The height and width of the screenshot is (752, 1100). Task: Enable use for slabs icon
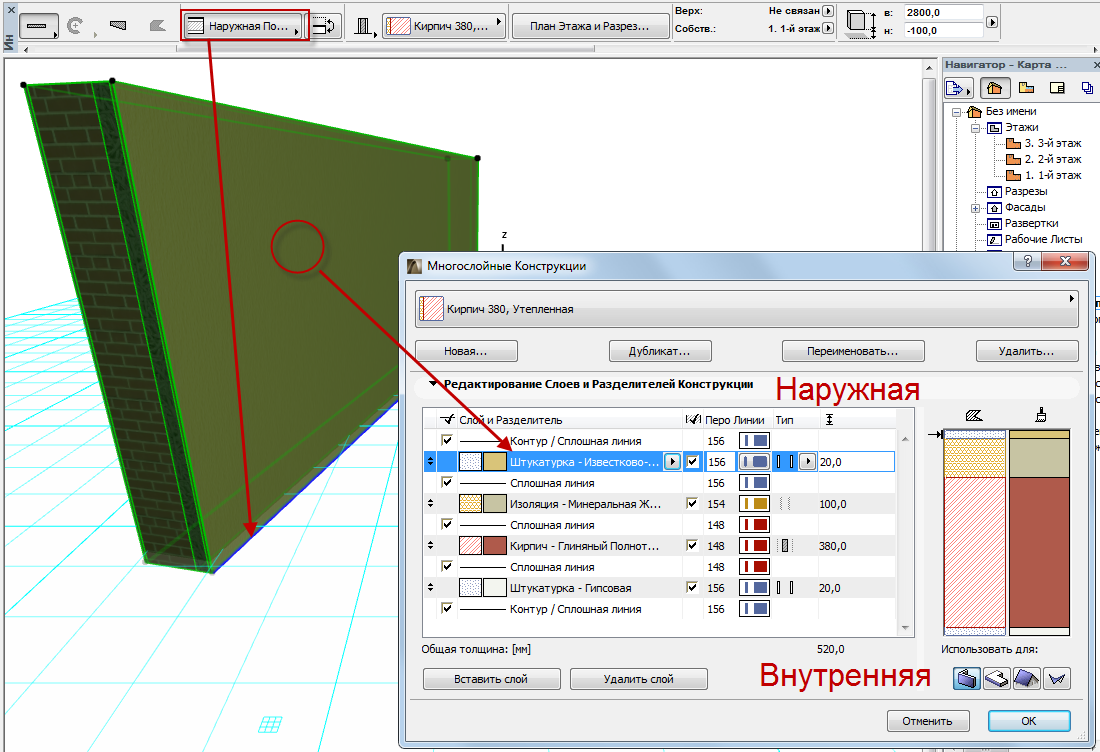pyautogui.click(x=997, y=678)
